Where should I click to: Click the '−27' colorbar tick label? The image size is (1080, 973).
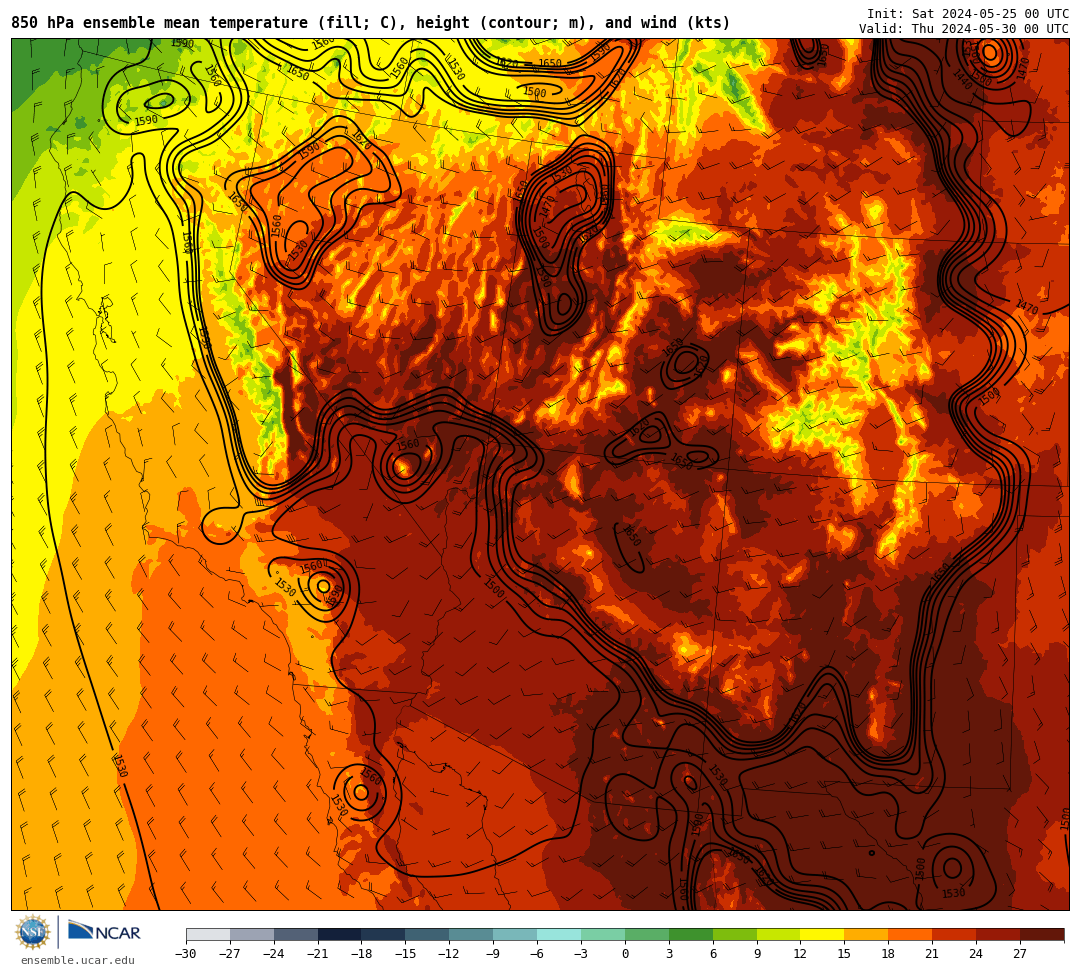click(230, 954)
